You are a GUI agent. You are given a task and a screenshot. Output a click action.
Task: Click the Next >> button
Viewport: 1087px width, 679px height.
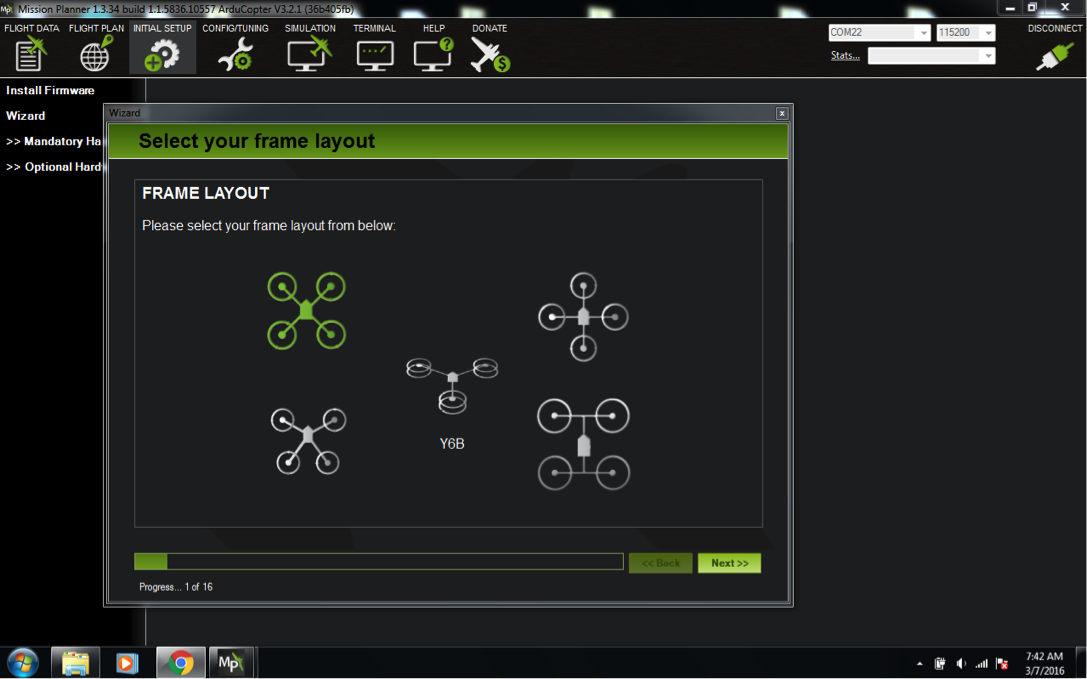point(729,563)
